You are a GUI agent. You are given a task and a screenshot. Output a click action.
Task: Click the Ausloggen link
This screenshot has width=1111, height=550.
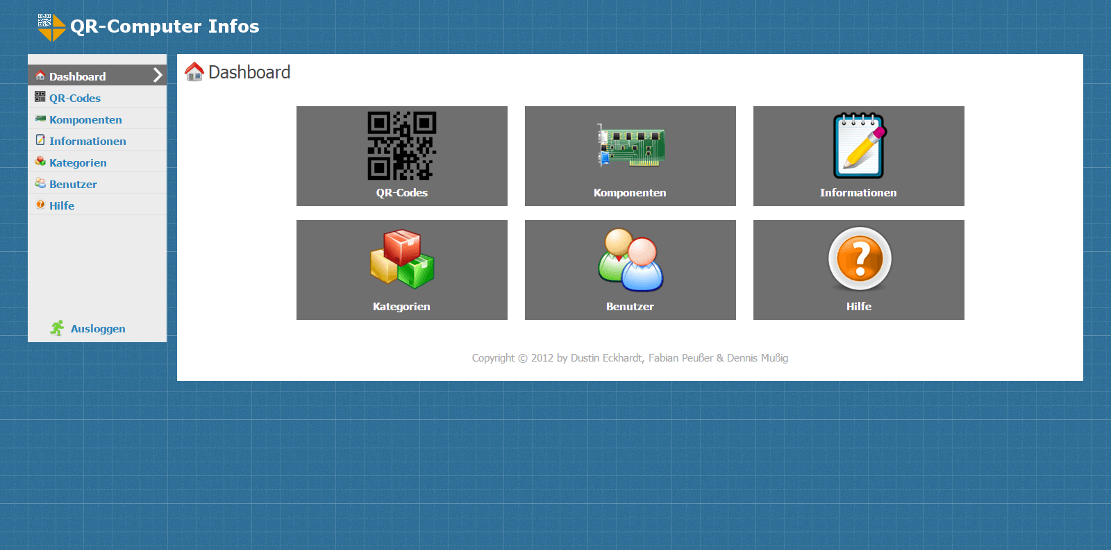pos(98,329)
